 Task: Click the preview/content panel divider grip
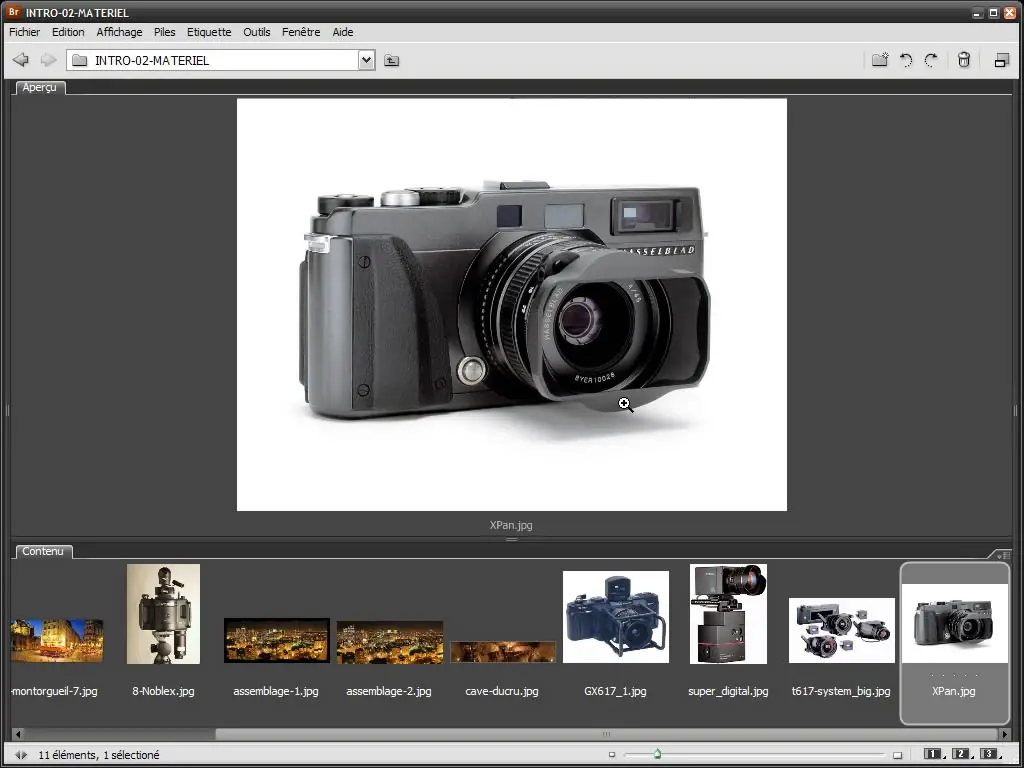(511, 539)
